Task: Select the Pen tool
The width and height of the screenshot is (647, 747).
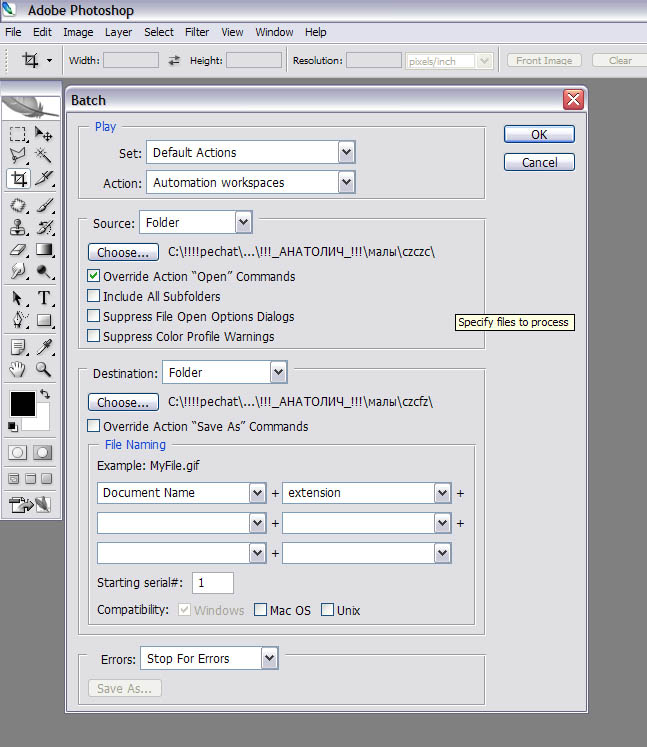Action: pyautogui.click(x=18, y=320)
